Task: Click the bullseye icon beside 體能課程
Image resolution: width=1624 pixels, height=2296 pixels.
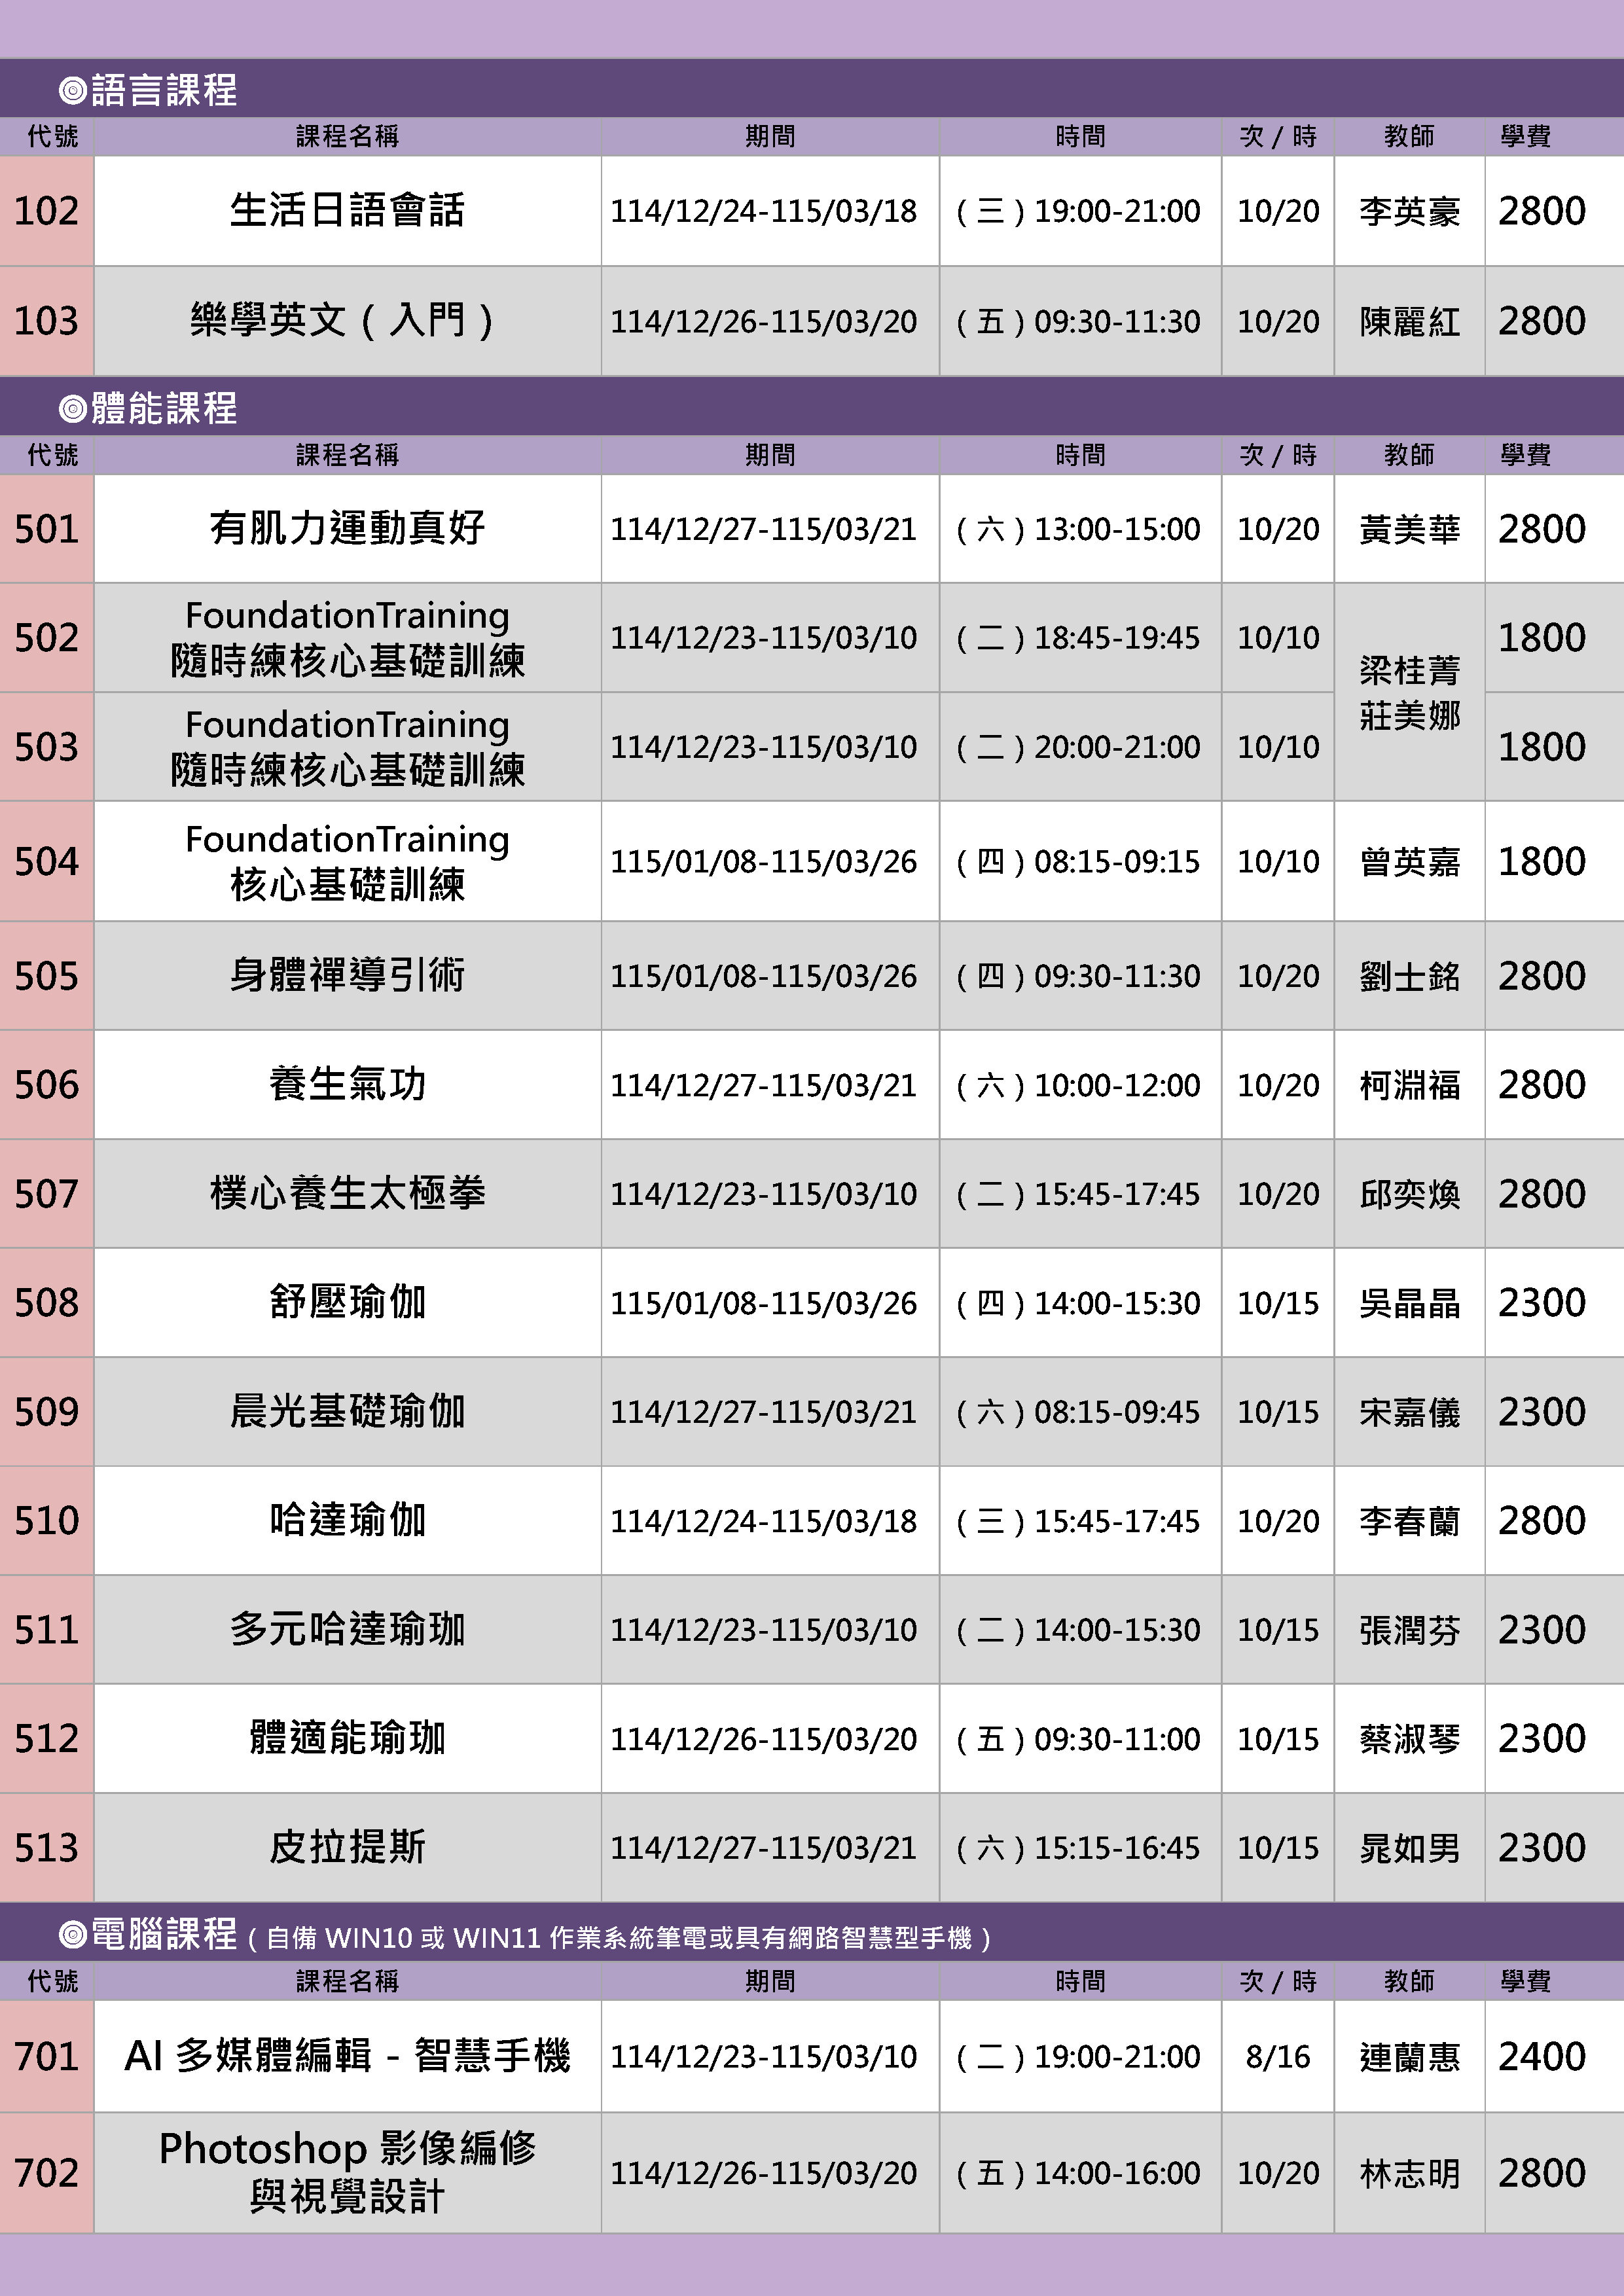Action: [73, 409]
